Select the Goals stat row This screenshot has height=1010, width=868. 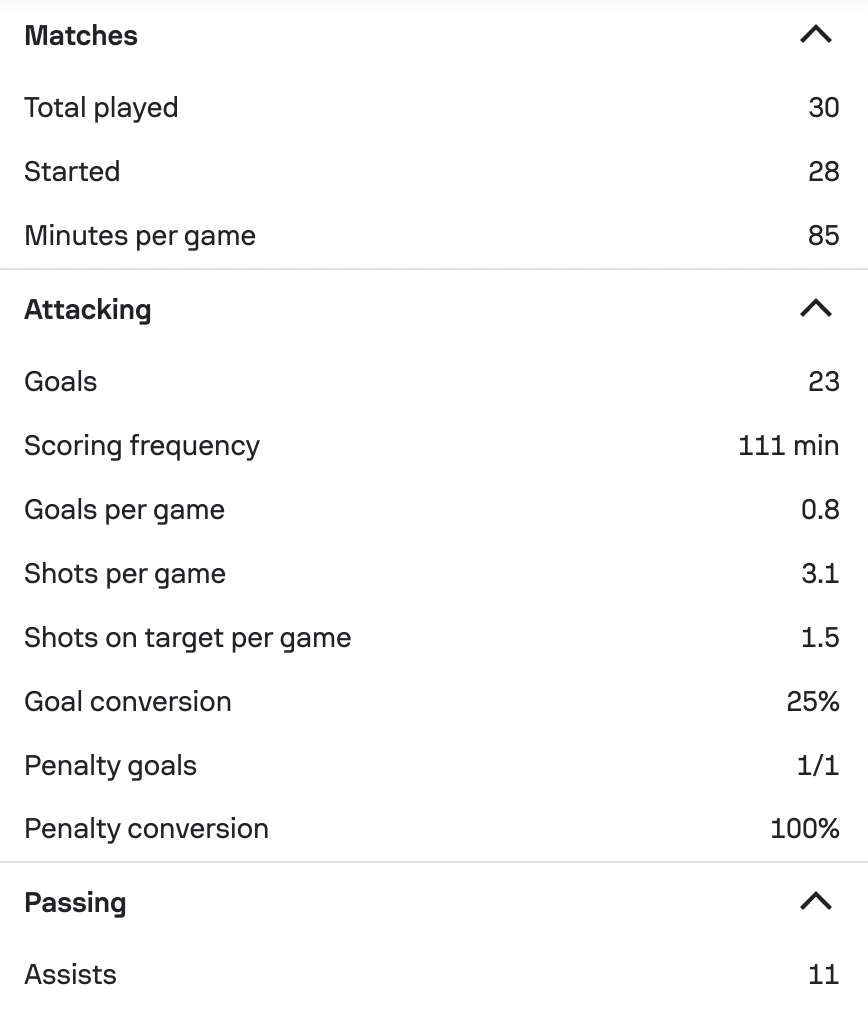tap(434, 381)
